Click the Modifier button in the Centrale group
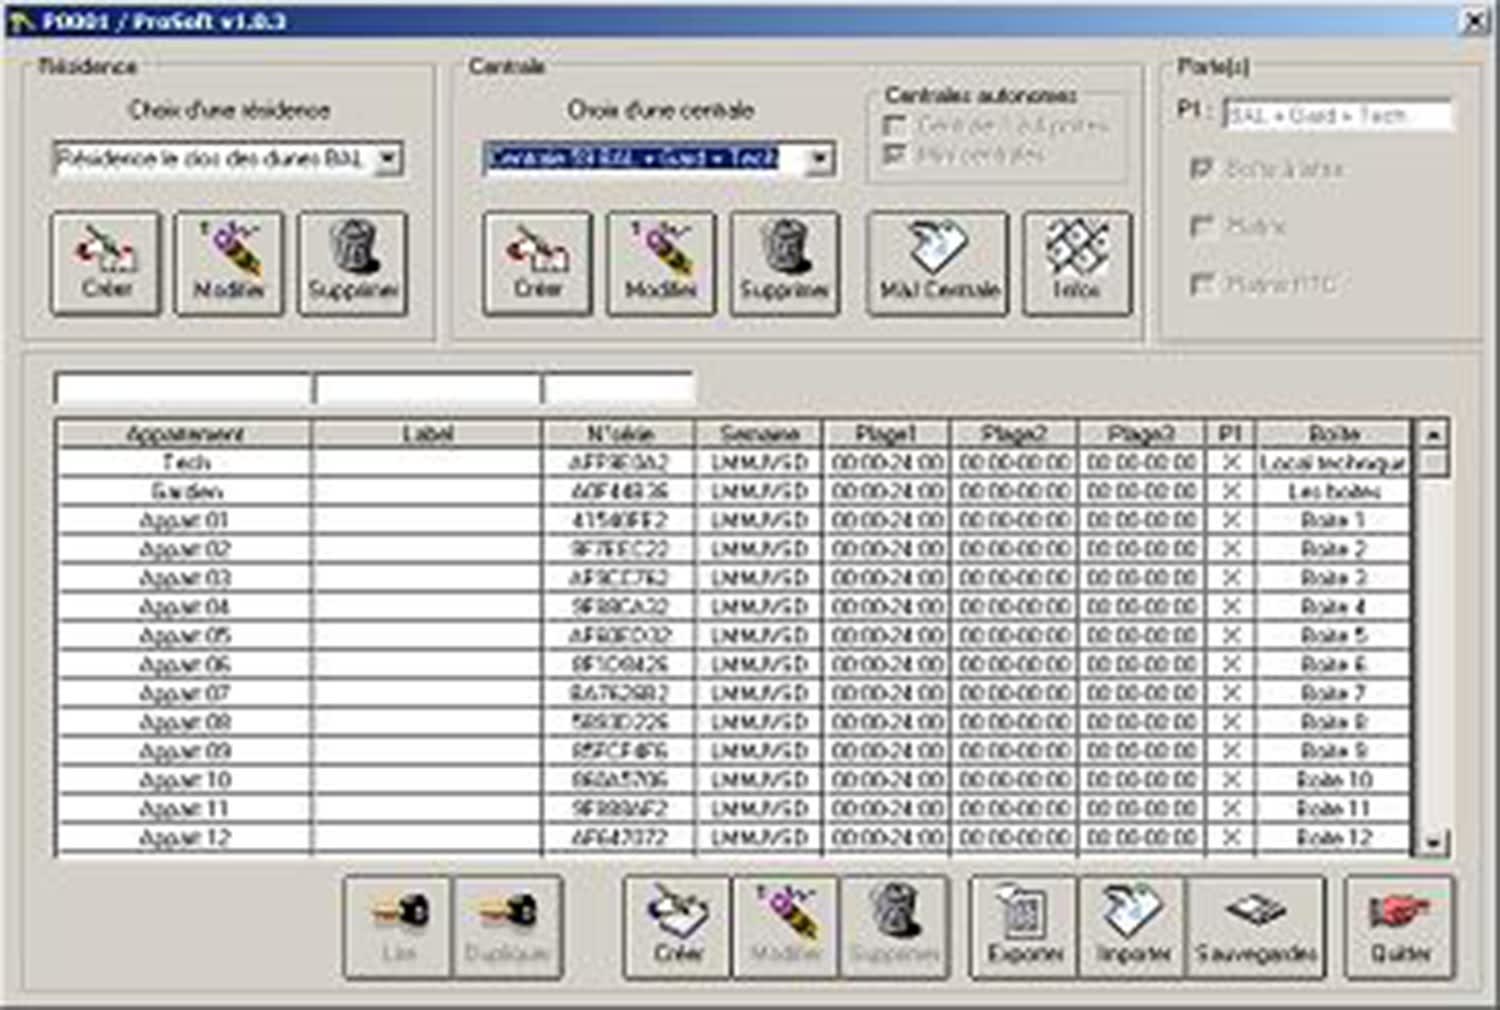This screenshot has height=1010, width=1500. tap(661, 263)
